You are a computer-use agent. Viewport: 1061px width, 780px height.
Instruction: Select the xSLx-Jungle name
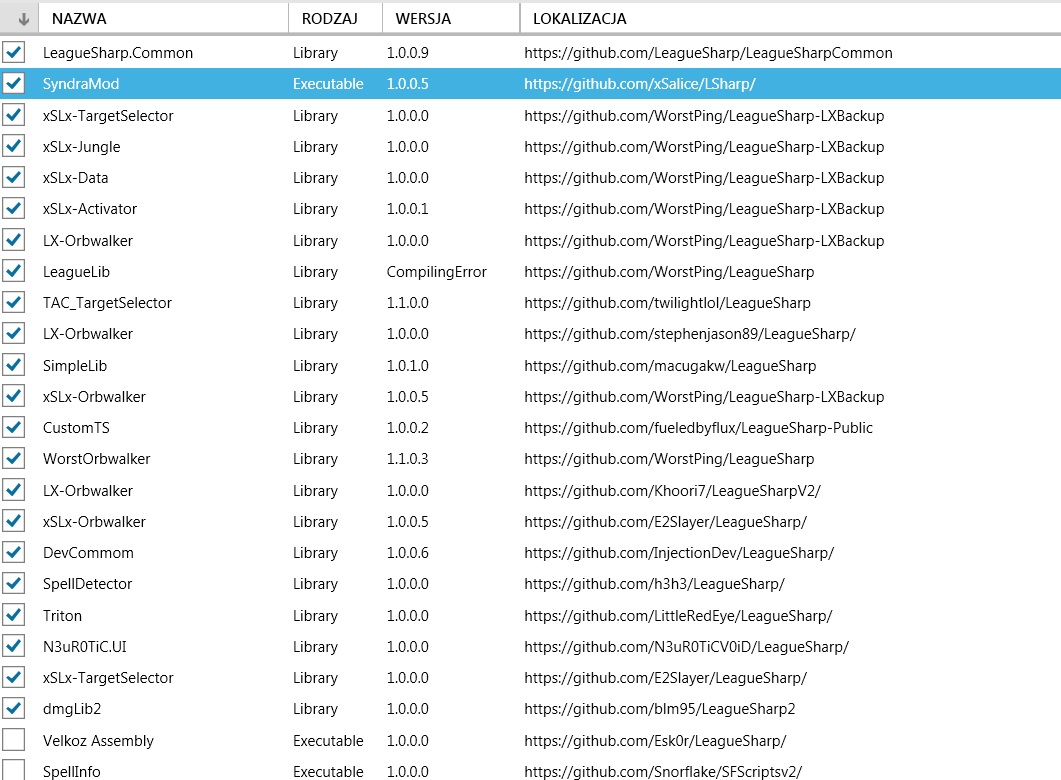81,147
